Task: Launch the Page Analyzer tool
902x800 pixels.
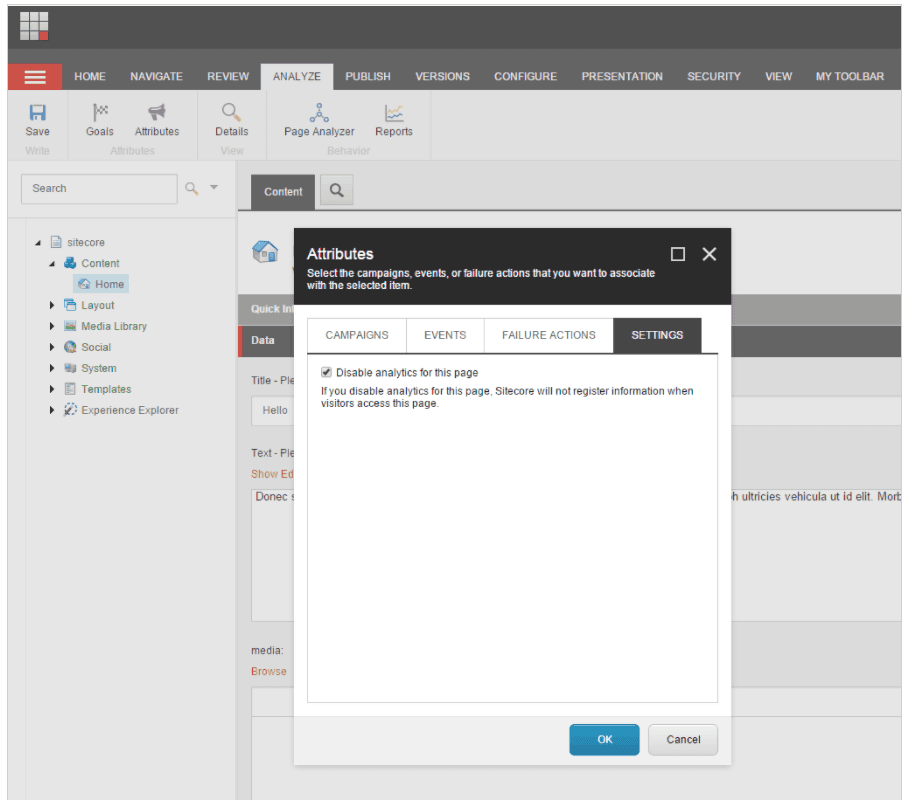Action: pyautogui.click(x=319, y=114)
